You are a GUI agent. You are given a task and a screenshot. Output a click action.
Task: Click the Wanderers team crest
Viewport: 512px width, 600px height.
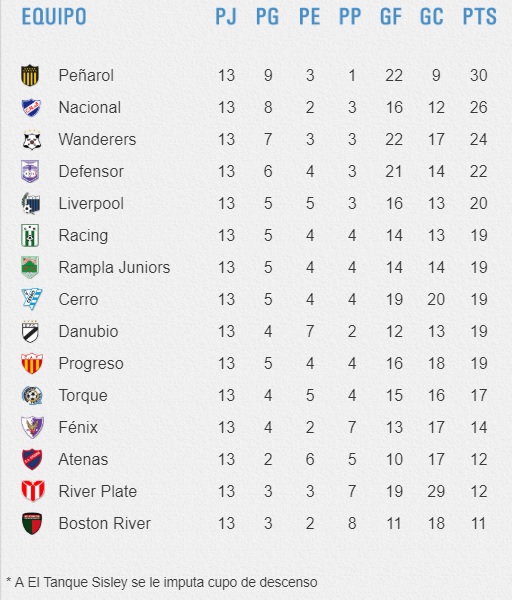32,140
